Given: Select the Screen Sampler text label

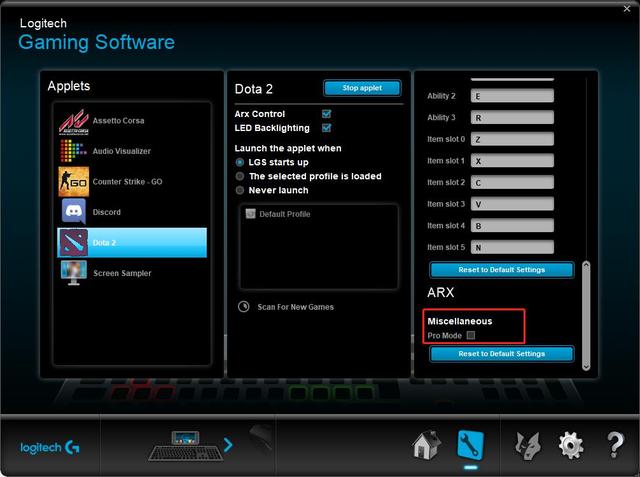Looking at the screenshot, I should (122, 273).
